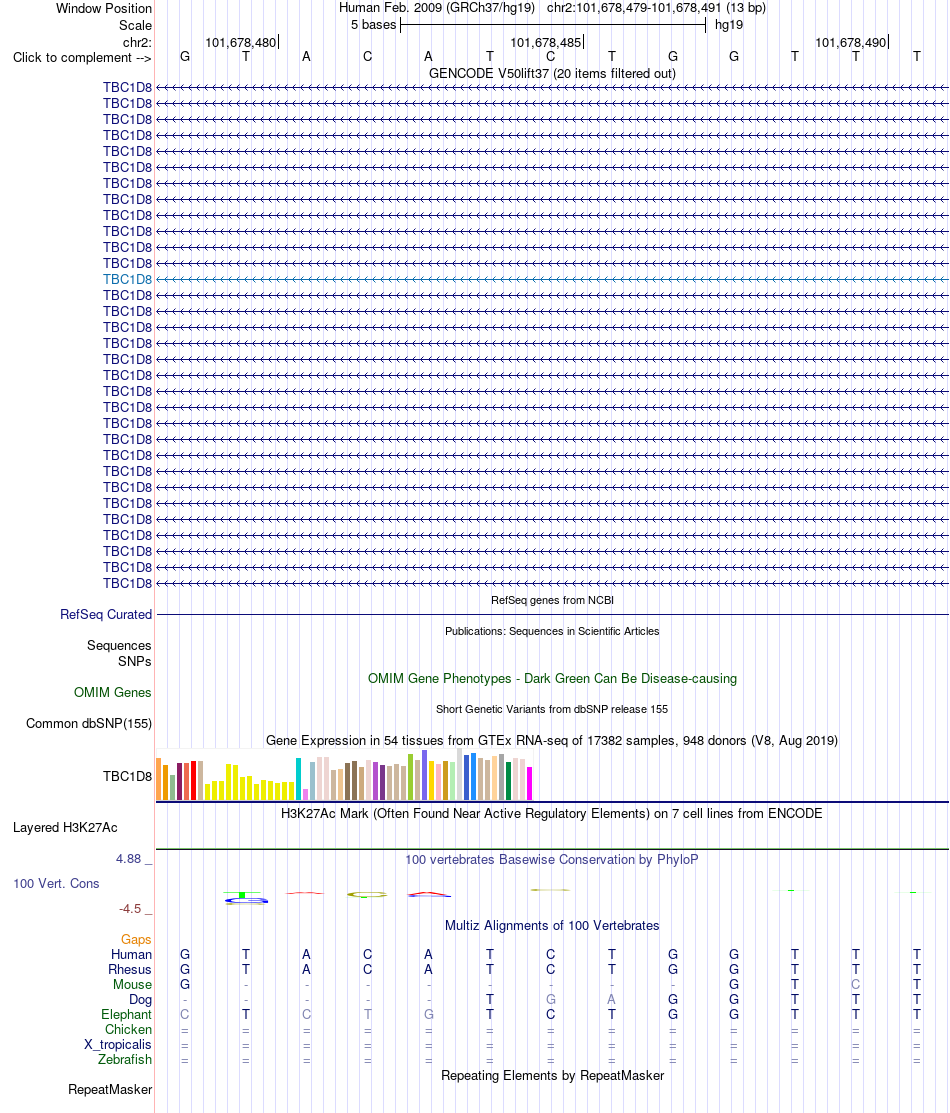This screenshot has width=950, height=1113.
Task: Click the 'Common dbSNP(155)' track label
Action: click(x=89, y=724)
